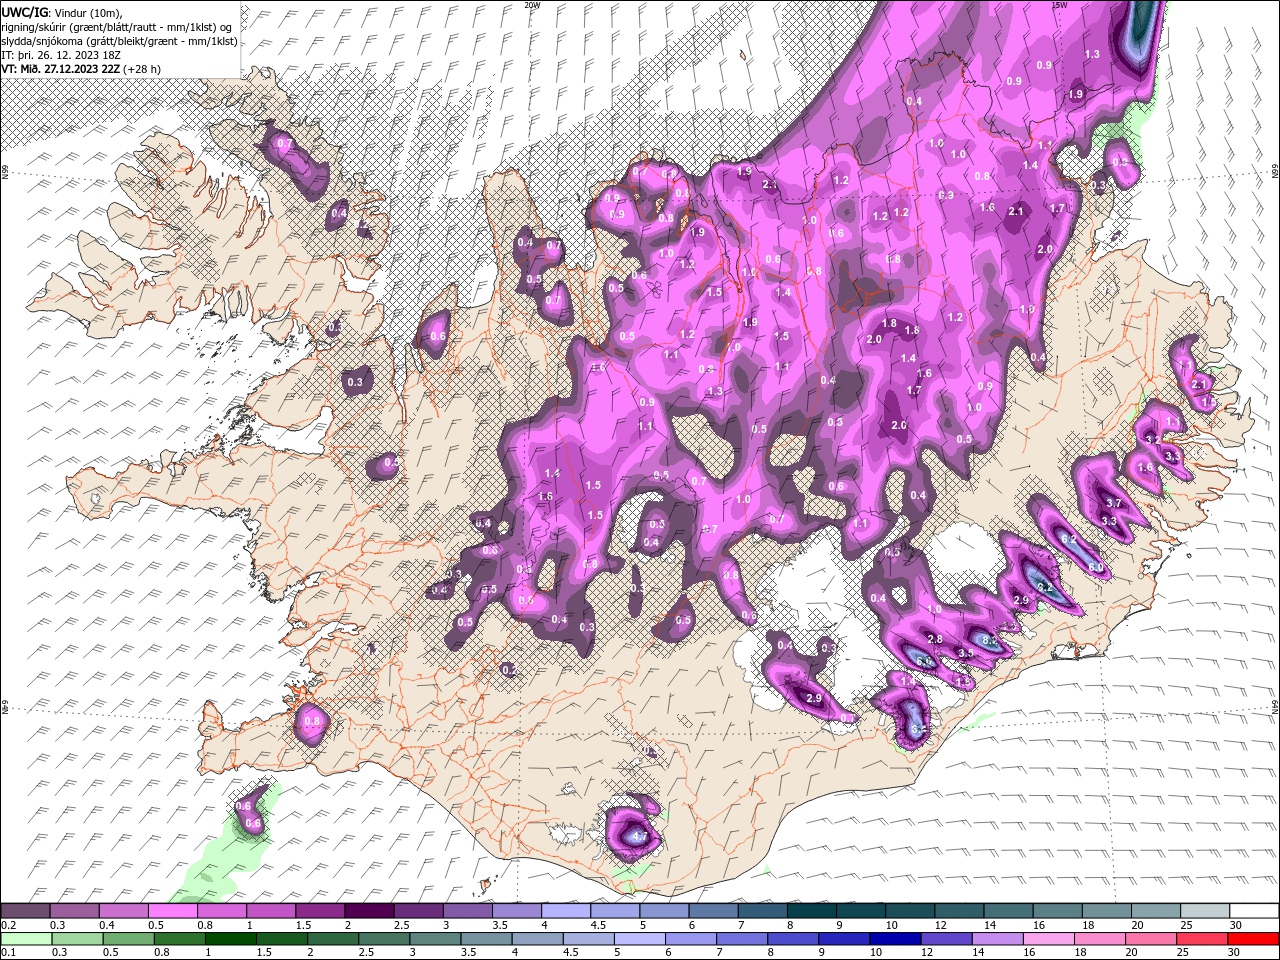This screenshot has width=1280, height=960.
Task: Click the snow scale swatch between 12 and 14
Action: point(960,911)
